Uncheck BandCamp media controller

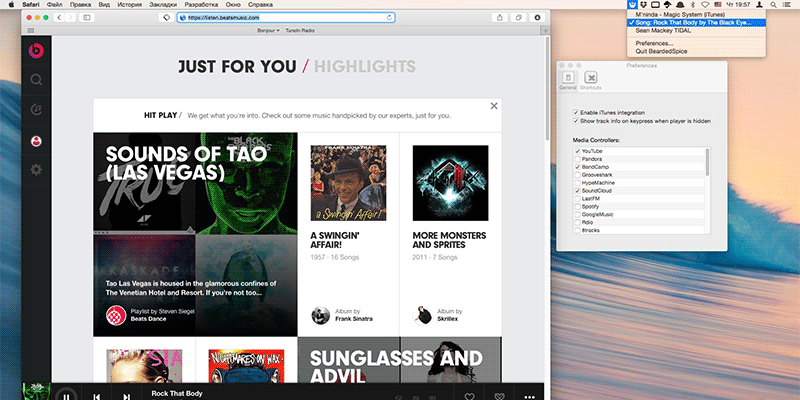tap(578, 167)
